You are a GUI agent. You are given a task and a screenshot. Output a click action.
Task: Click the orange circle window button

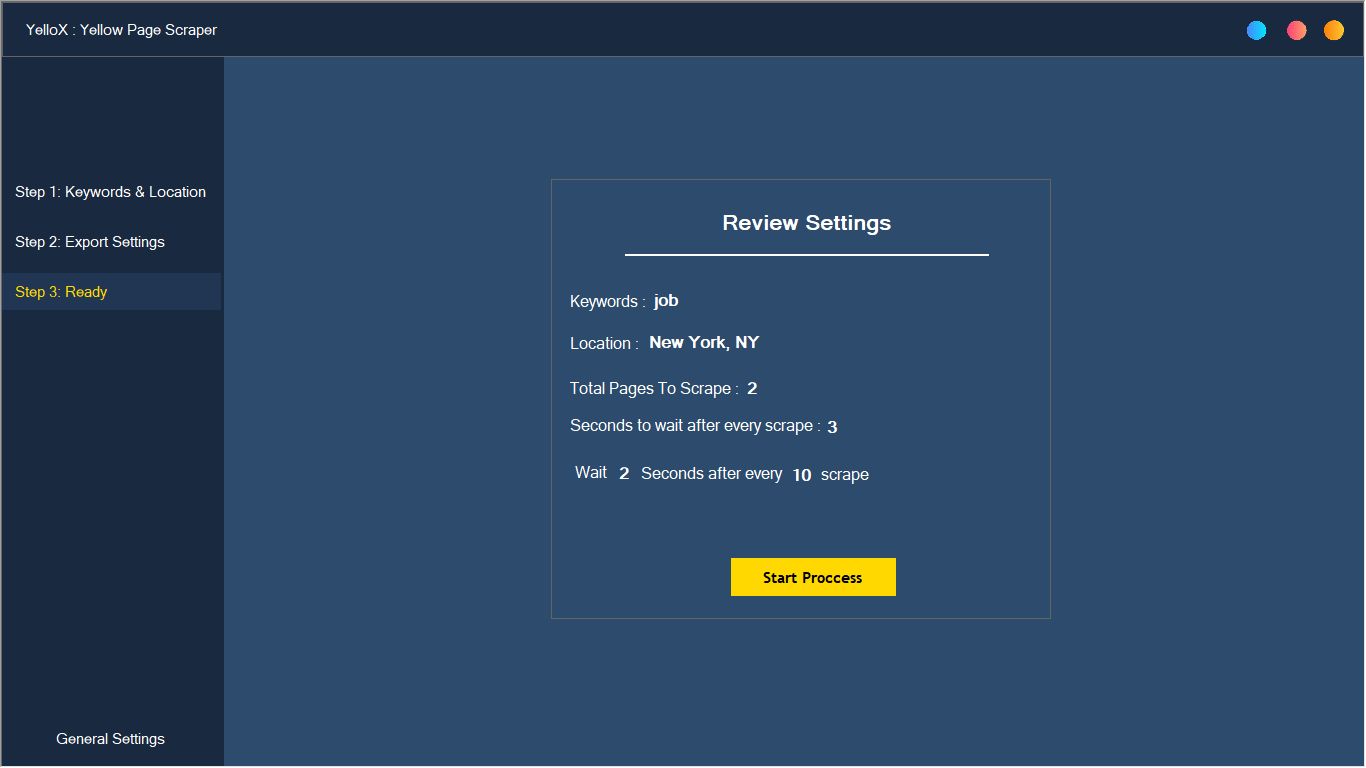pyautogui.click(x=1333, y=31)
